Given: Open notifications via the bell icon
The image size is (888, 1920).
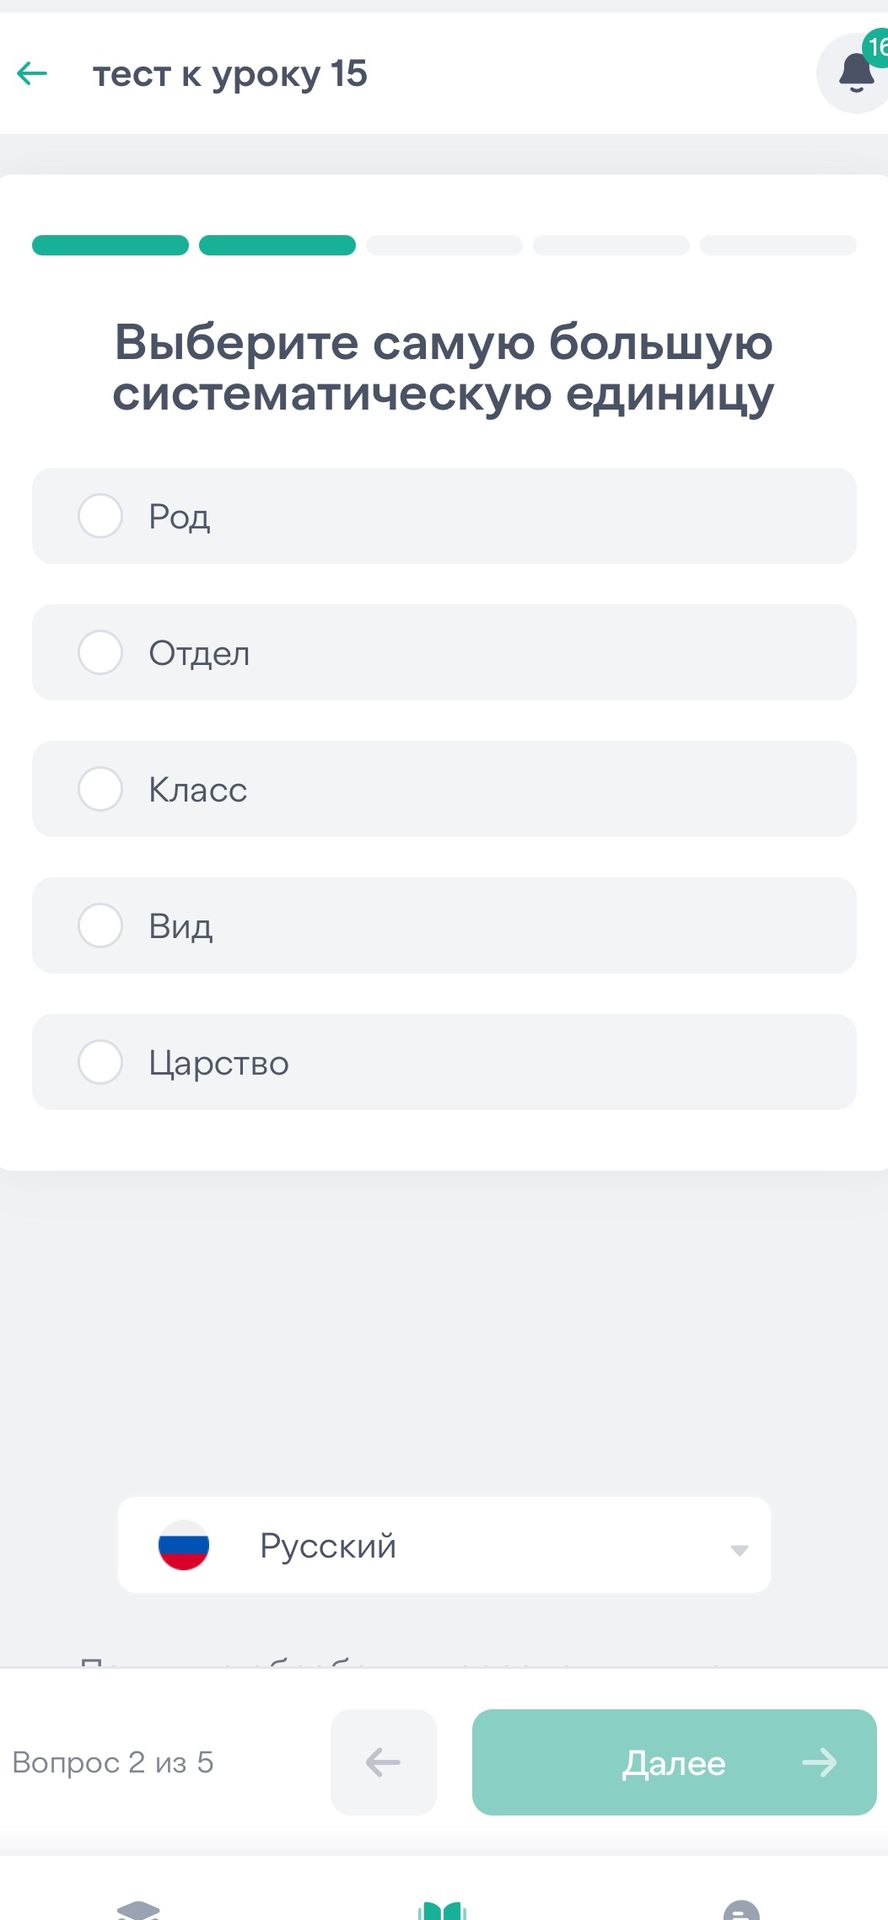Looking at the screenshot, I should click(x=855, y=73).
